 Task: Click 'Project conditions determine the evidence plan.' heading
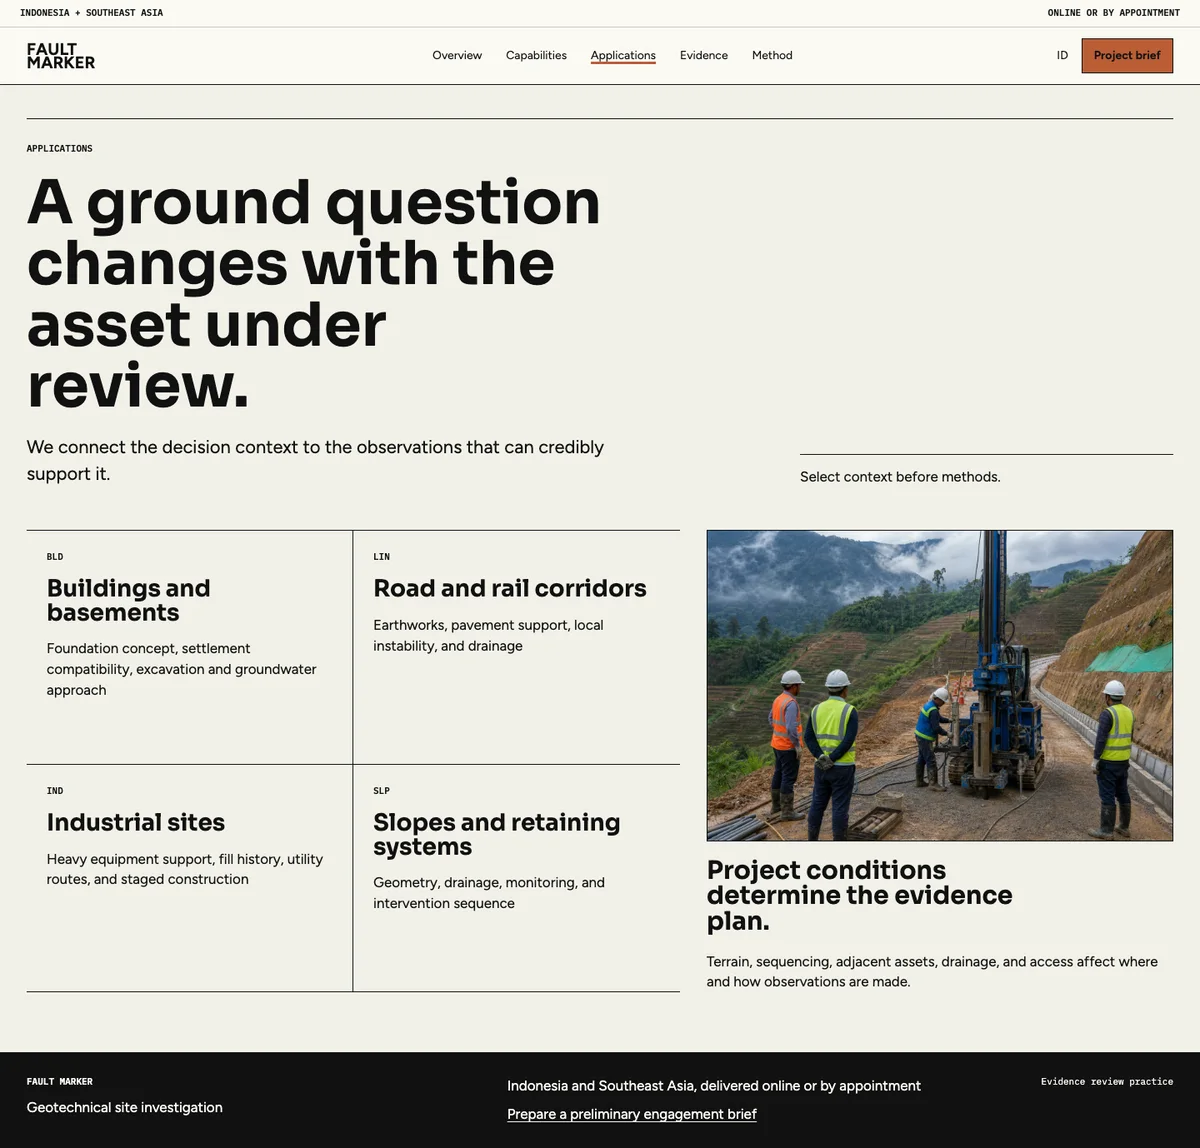pyautogui.click(x=860, y=895)
